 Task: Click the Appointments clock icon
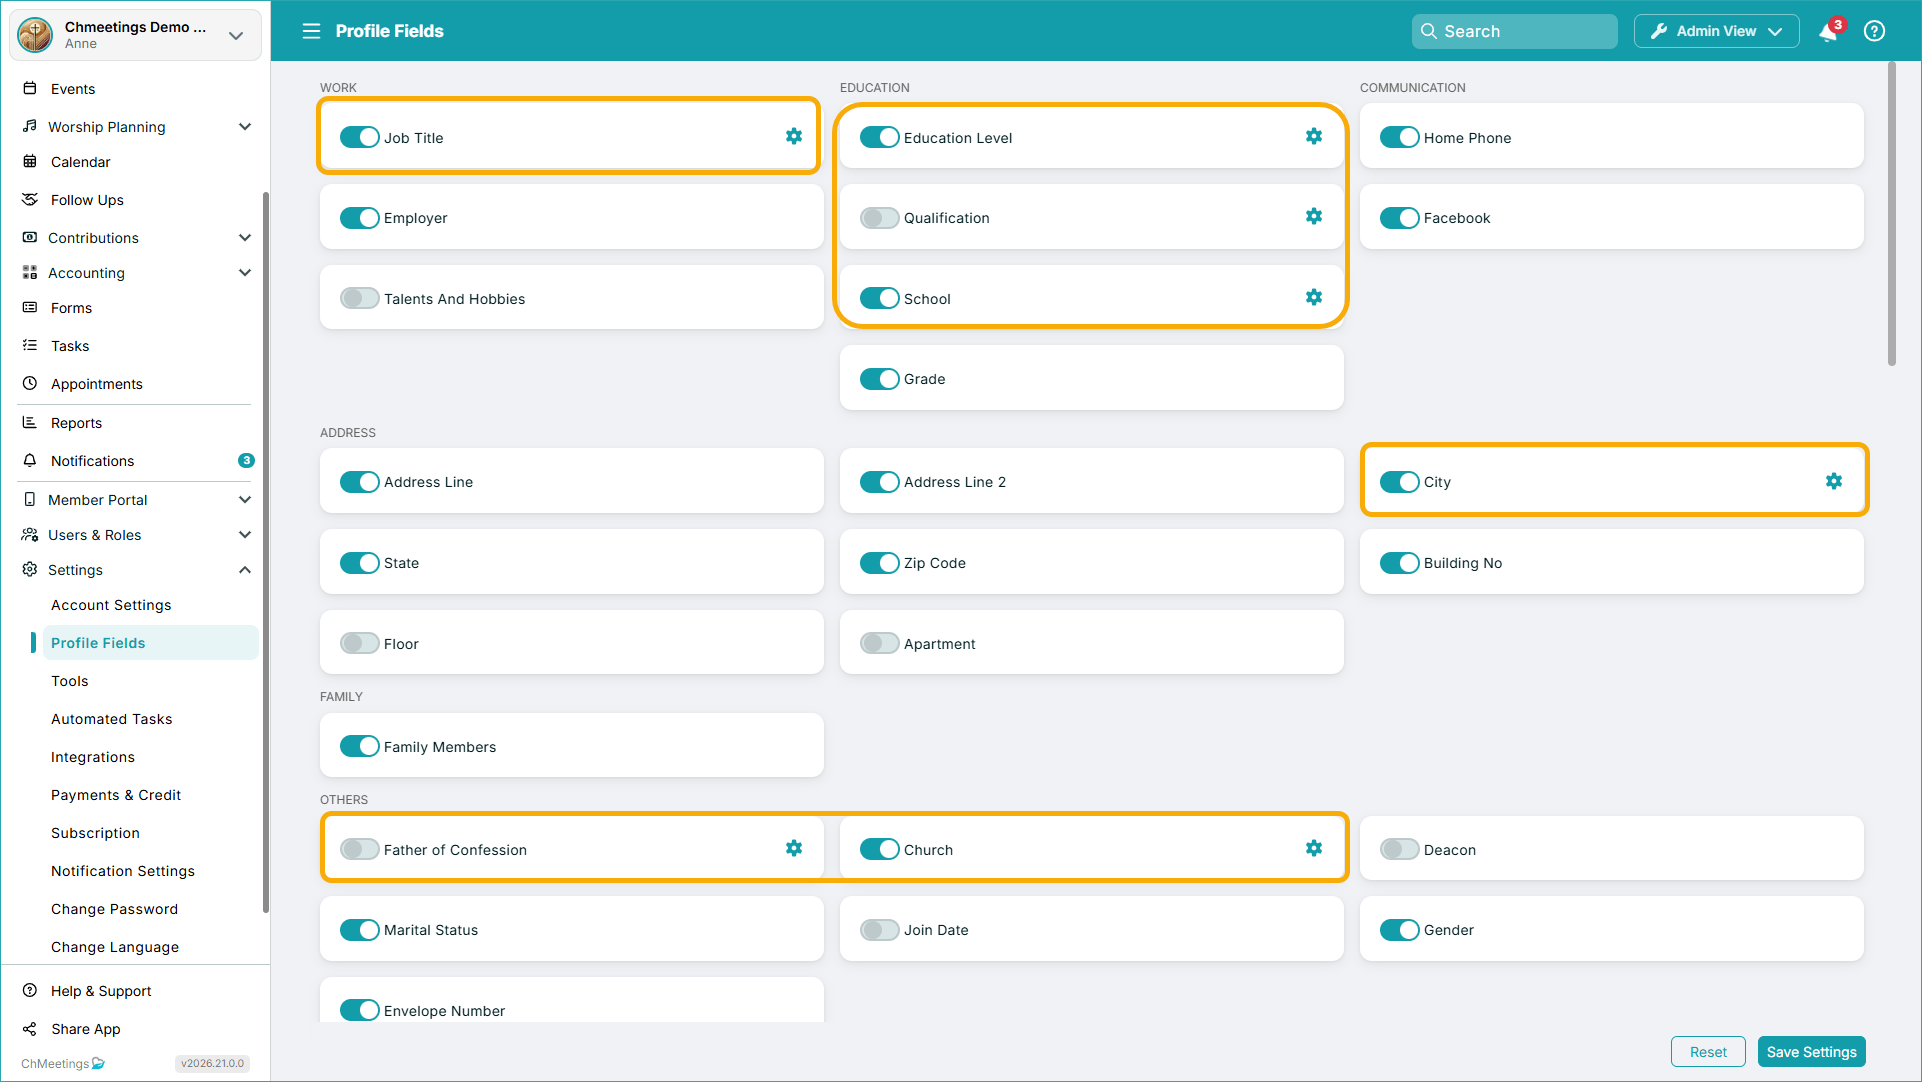coord(30,383)
